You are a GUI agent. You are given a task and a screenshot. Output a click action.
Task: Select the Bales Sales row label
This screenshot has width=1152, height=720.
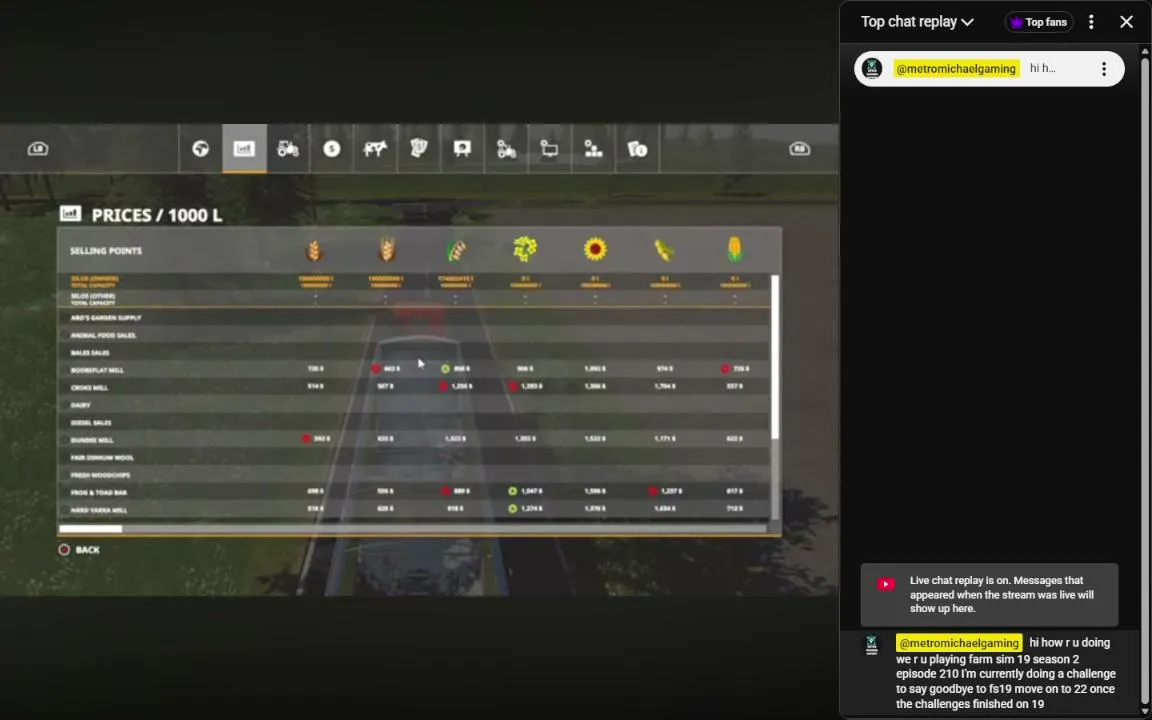pos(90,353)
